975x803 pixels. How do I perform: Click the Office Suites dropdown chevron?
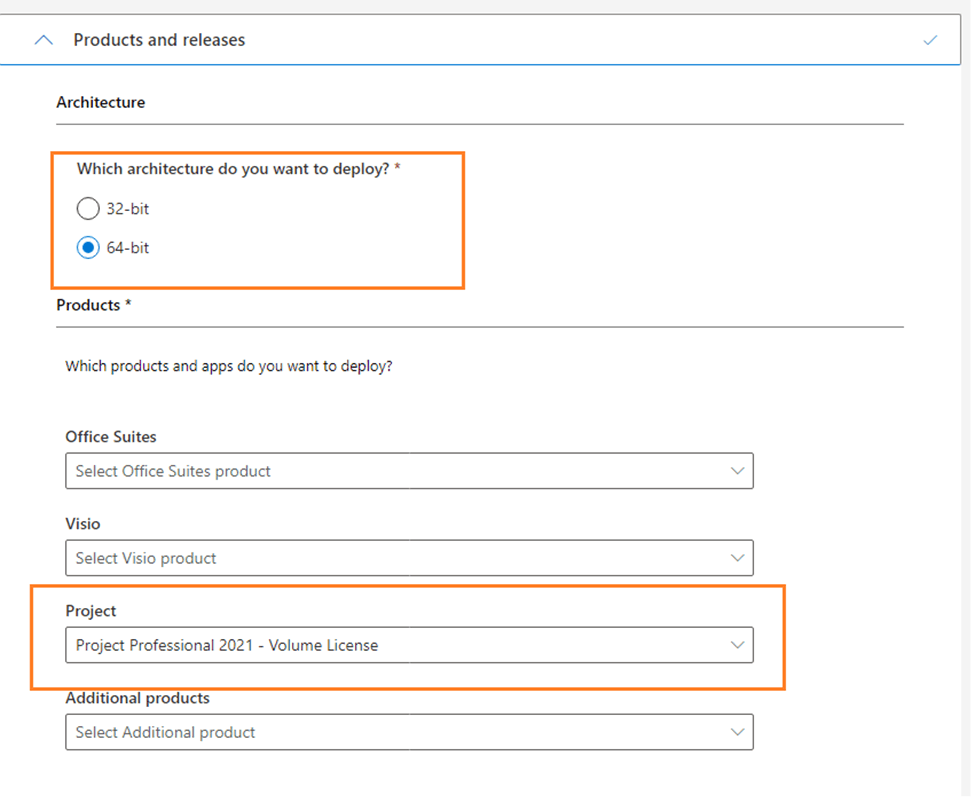coord(738,470)
